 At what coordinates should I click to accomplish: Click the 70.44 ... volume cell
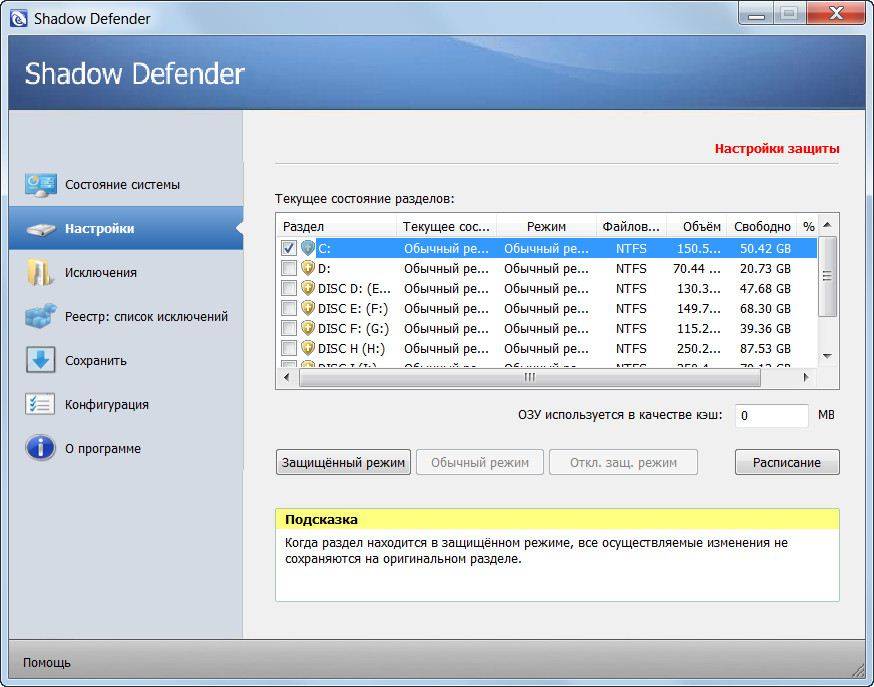(697, 269)
